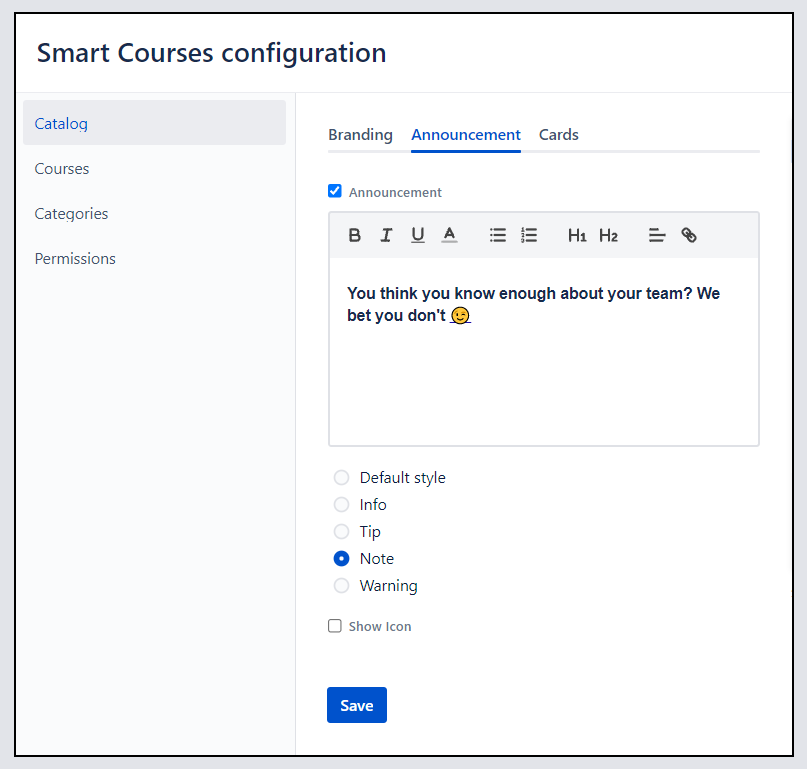Uncheck the Announcement checkbox
This screenshot has height=769, width=807.
pyautogui.click(x=335, y=191)
